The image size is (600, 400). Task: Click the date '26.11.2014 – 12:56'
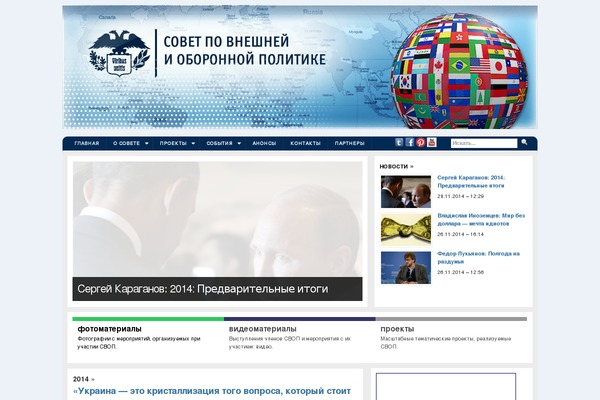pyautogui.click(x=460, y=272)
